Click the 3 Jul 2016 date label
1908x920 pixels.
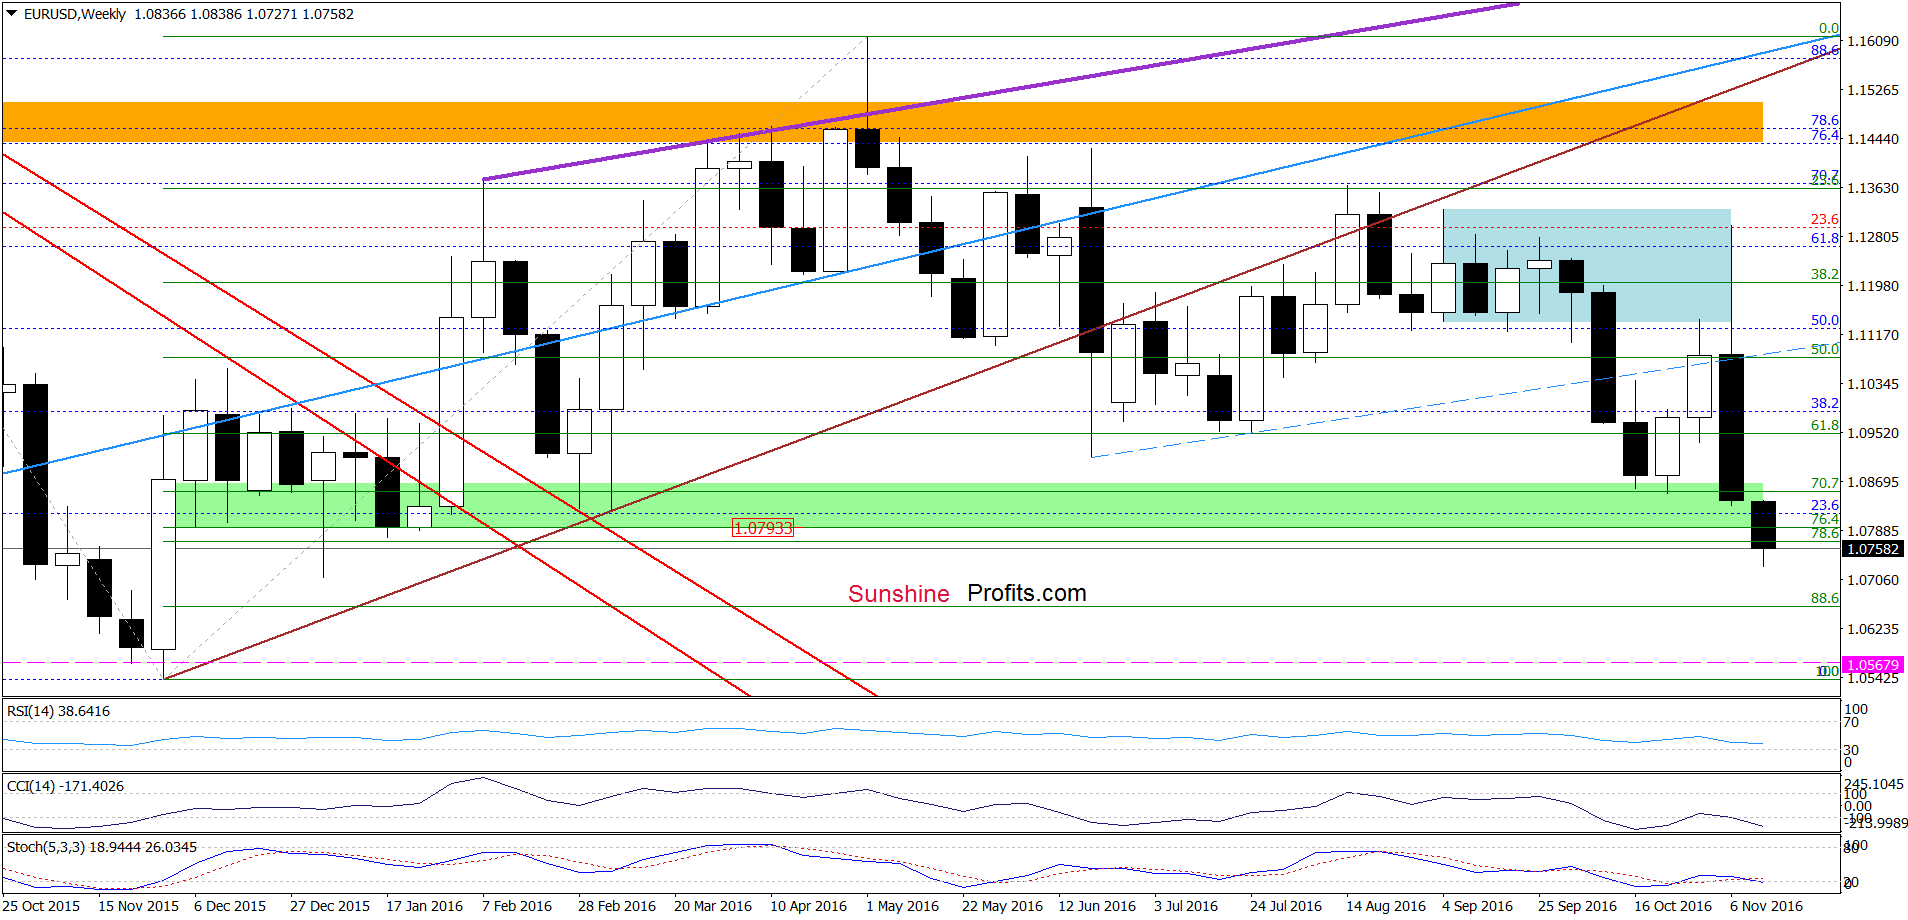(1186, 906)
